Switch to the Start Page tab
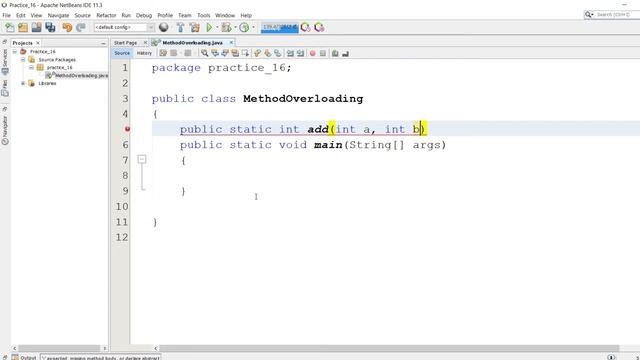640x360 pixels. (125, 42)
